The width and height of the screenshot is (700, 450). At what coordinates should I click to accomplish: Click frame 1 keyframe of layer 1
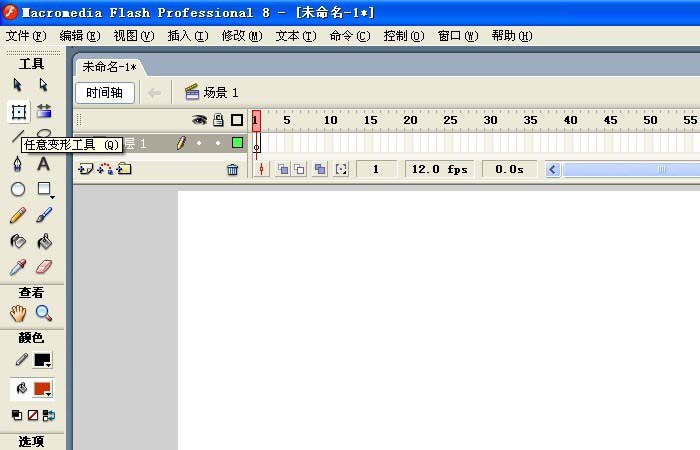[256, 143]
